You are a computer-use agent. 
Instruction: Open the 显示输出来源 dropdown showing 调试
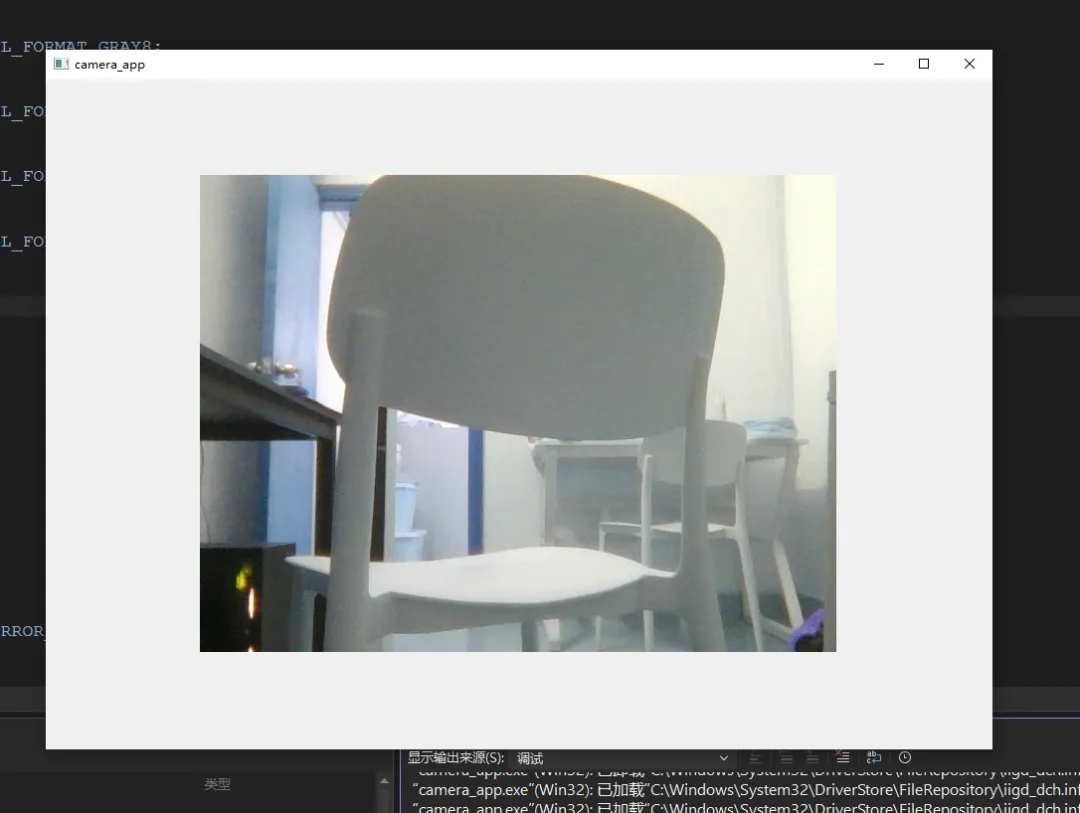622,758
